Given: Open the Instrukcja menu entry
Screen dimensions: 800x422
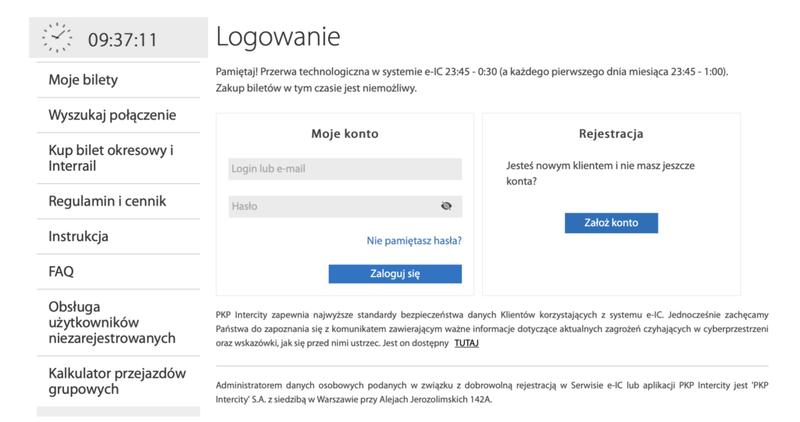Looking at the screenshot, I should [78, 237].
